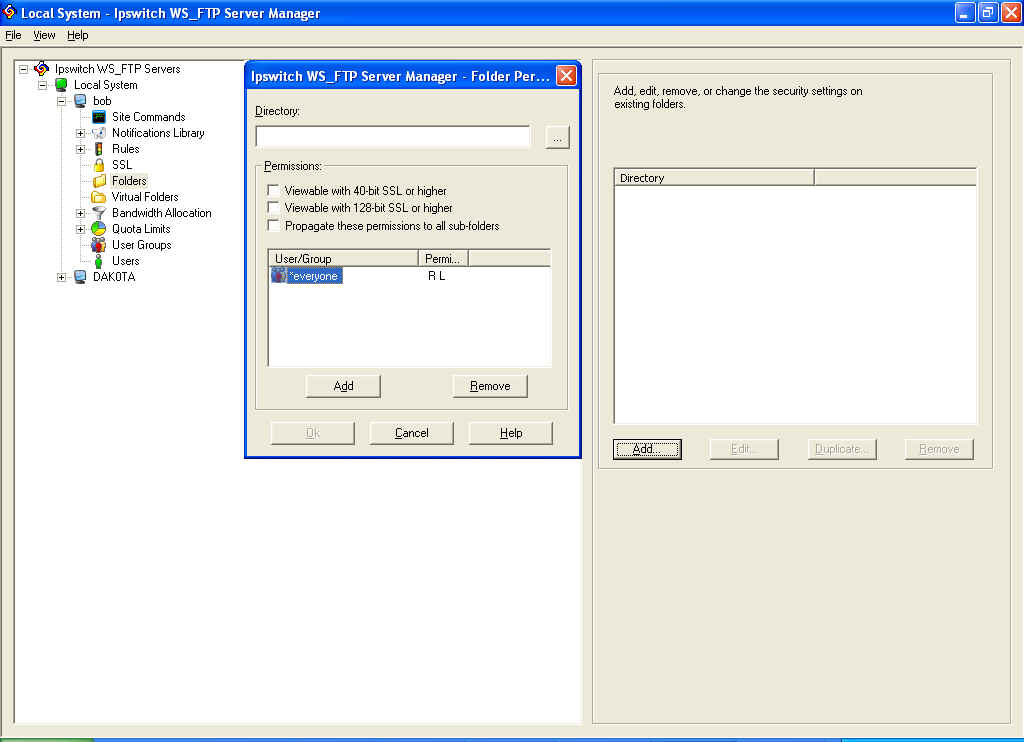
Task: Click the application logo in the title bar
Action: click(9, 12)
